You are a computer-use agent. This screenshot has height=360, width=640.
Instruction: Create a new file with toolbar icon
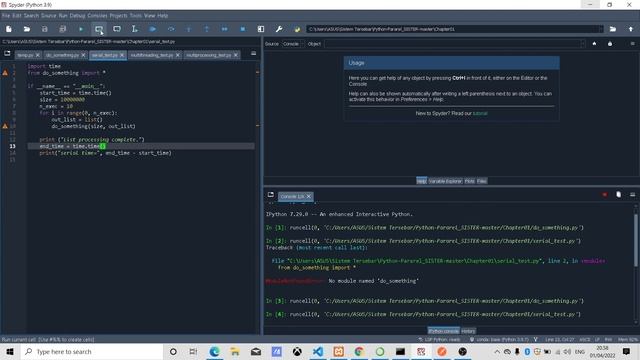tap(9, 29)
